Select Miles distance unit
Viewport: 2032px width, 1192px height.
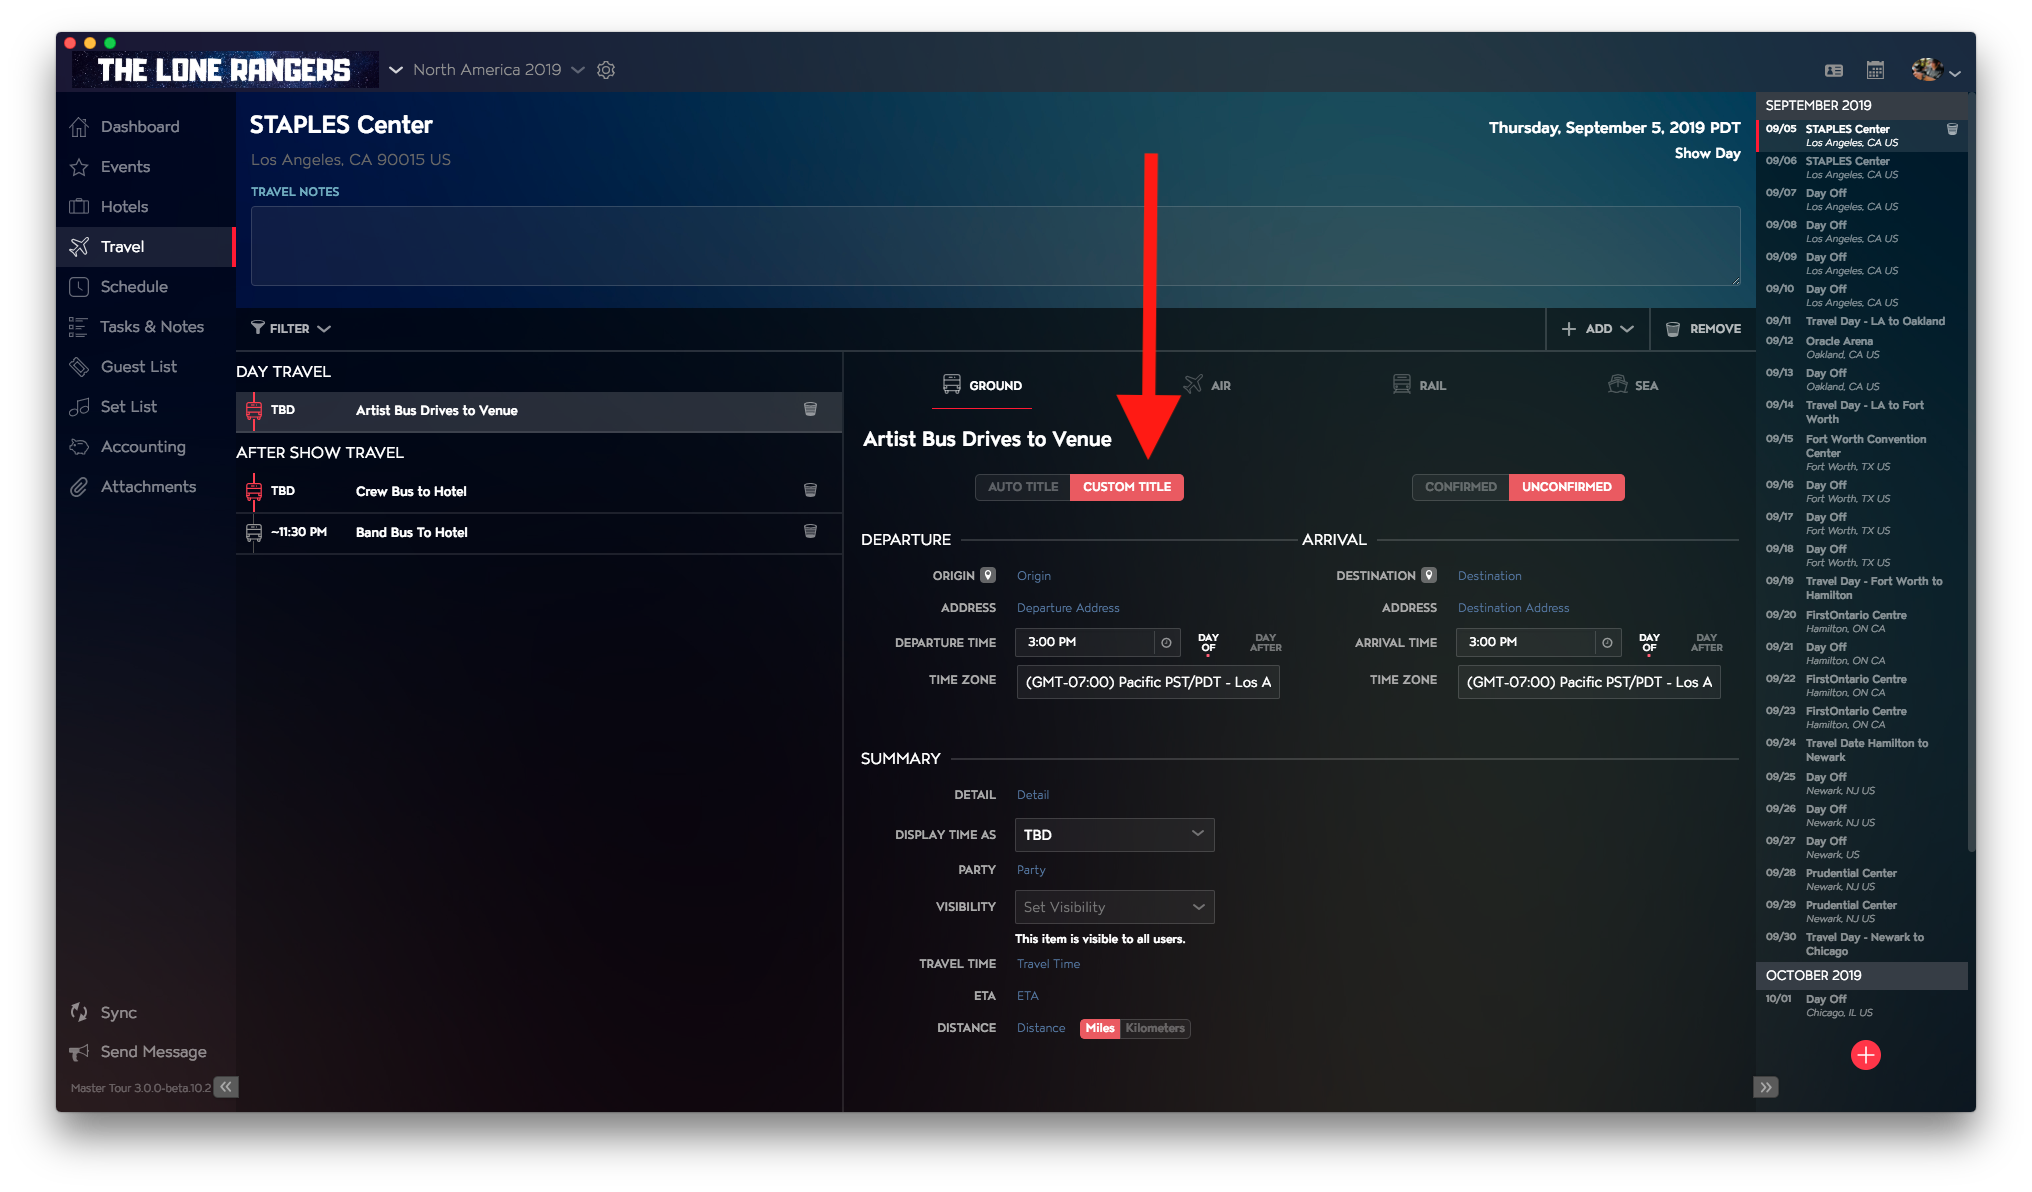[1100, 1028]
